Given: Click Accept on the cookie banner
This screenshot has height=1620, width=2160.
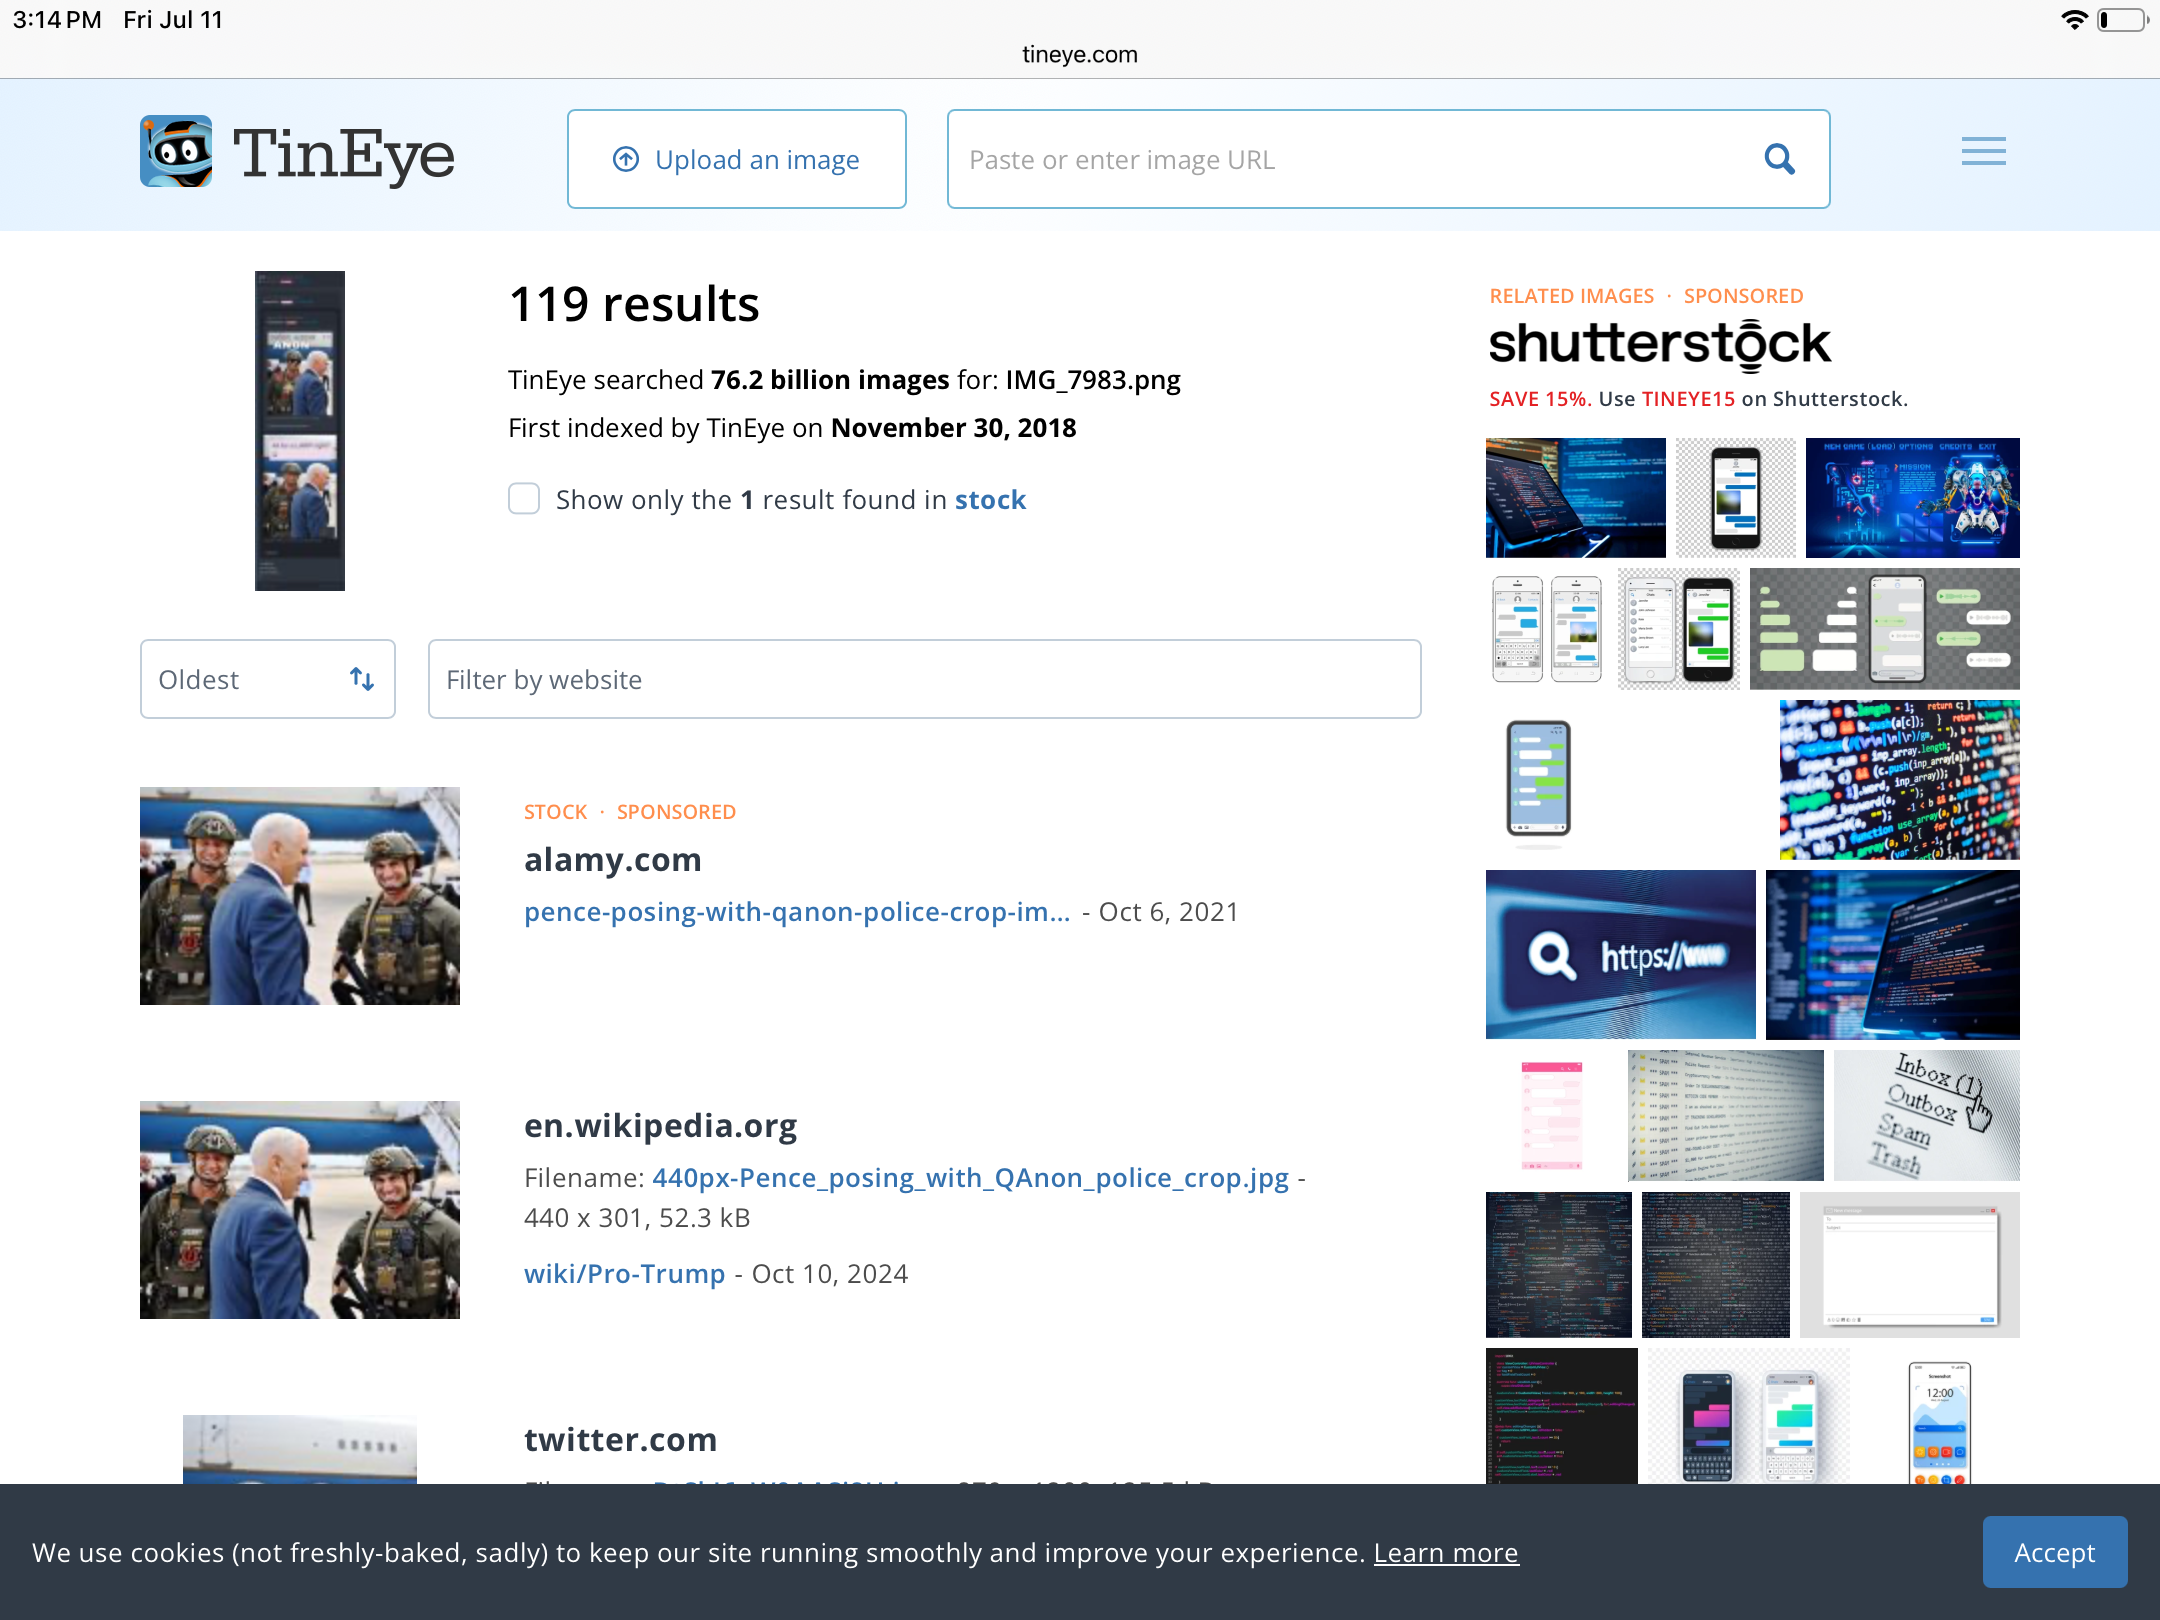Looking at the screenshot, I should (2054, 1552).
